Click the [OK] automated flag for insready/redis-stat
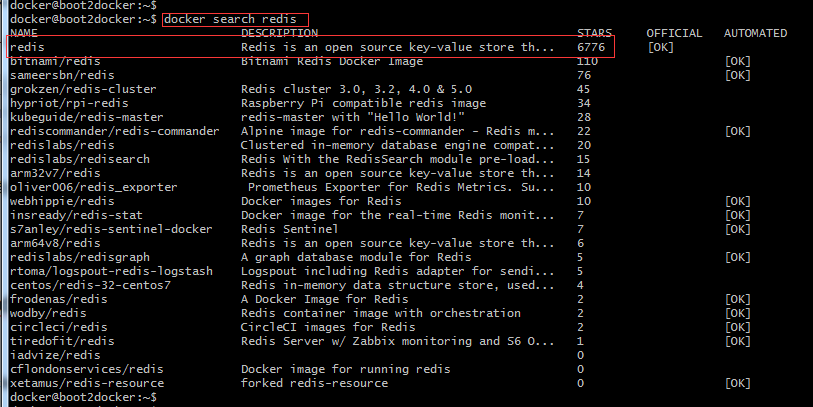Viewport: 813px width, 407px height. point(737,215)
